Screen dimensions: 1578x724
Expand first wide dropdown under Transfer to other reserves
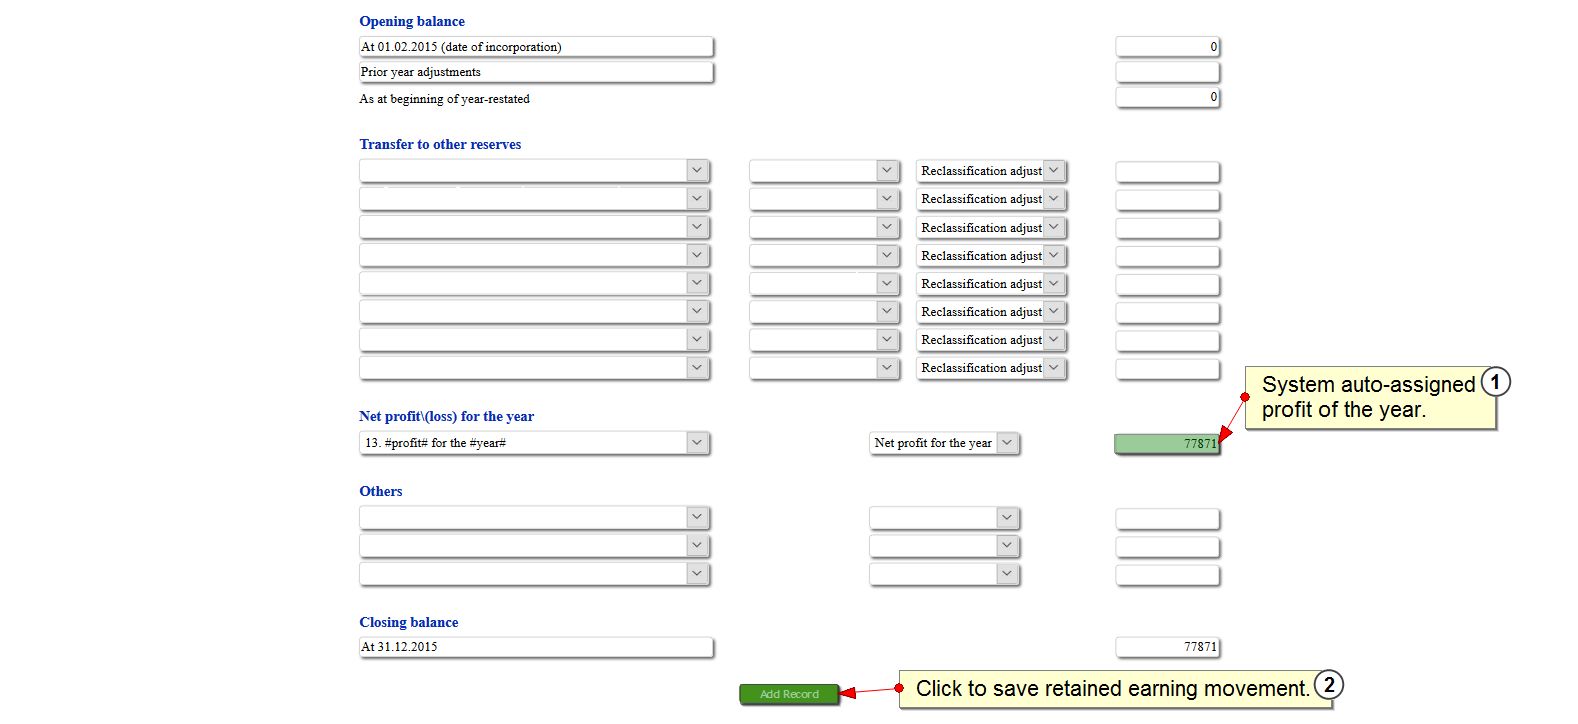pyautogui.click(x=534, y=171)
